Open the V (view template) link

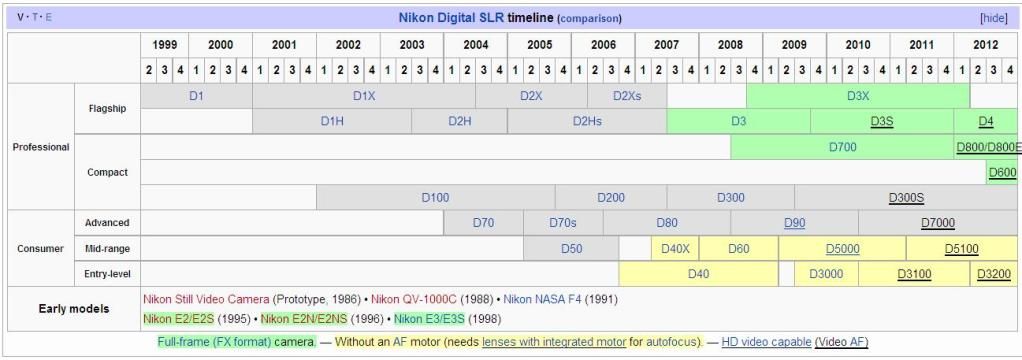21,18
